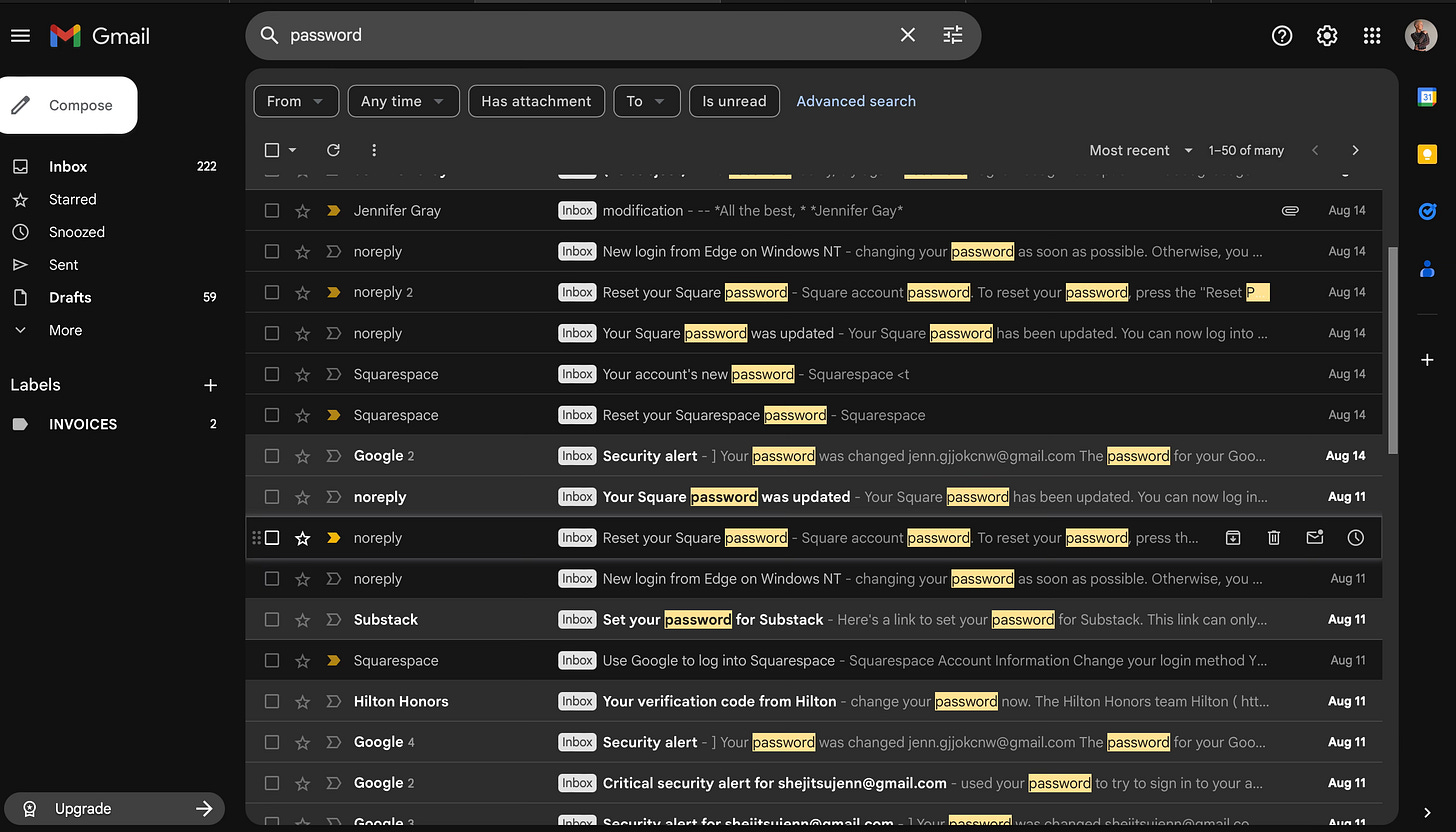
Task: Open the 'Set your password for Substack' email
Action: coord(814,620)
